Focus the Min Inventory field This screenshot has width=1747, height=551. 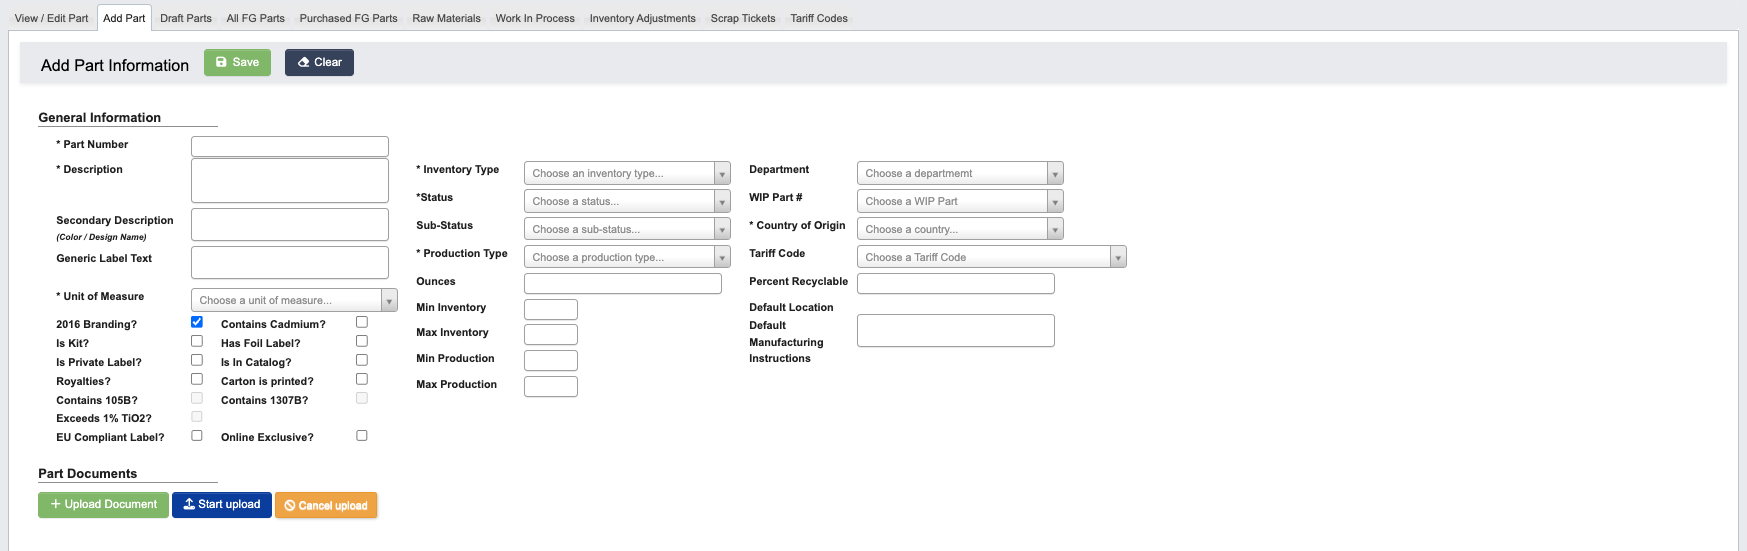551,309
